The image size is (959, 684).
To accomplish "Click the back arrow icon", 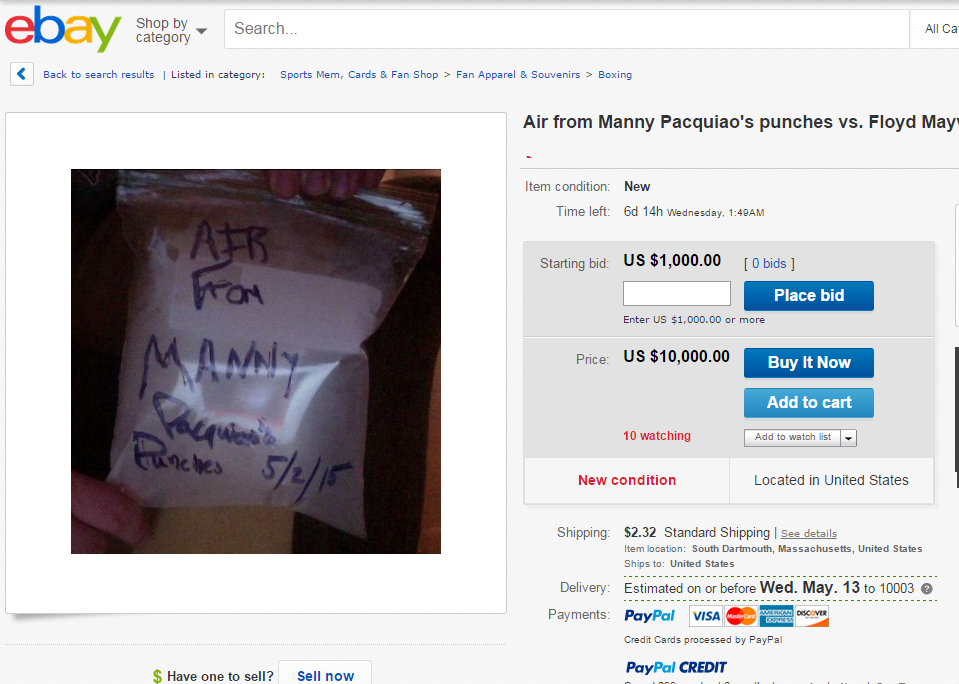I will pos(21,75).
